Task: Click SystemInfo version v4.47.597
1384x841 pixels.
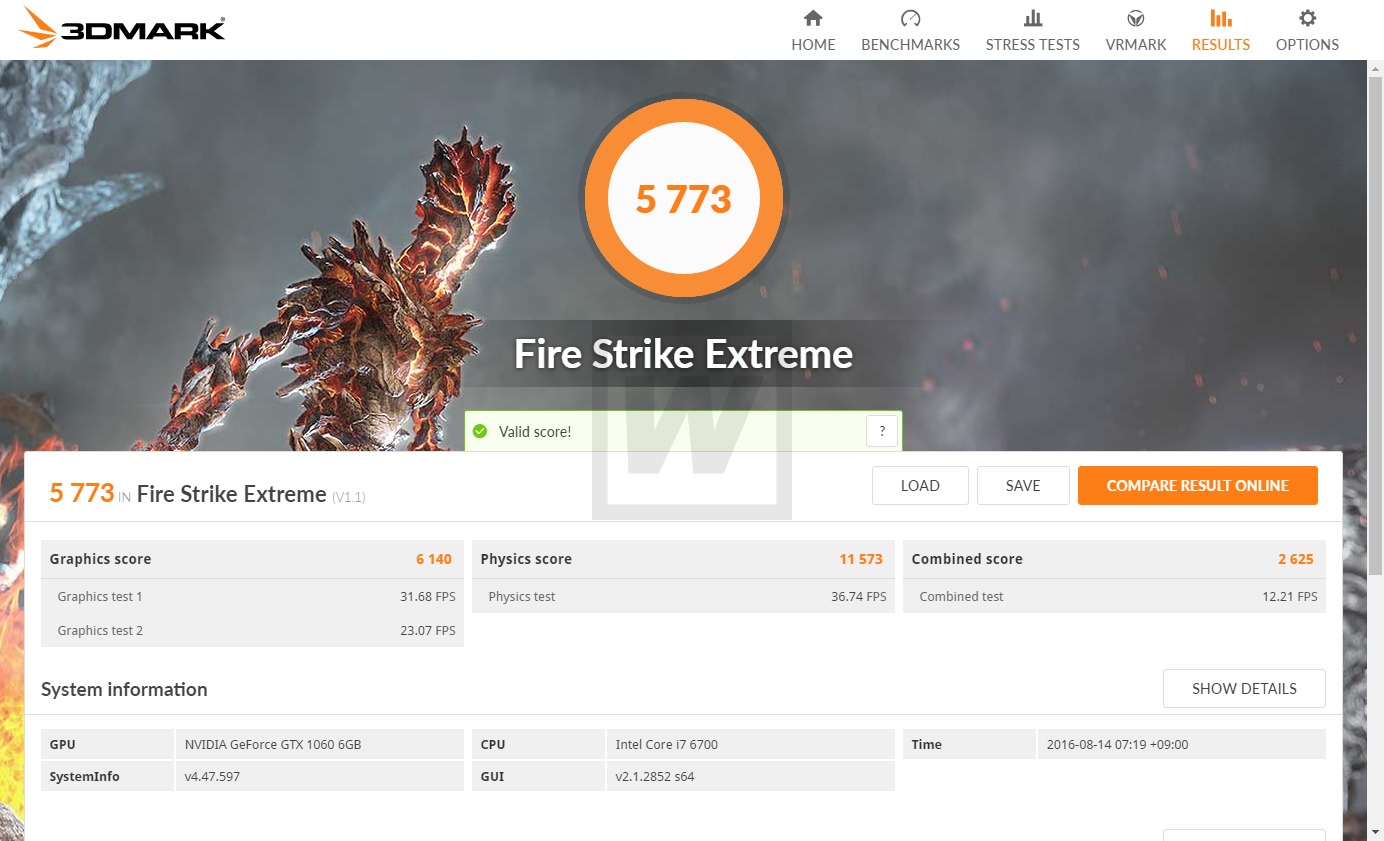Action: (x=212, y=776)
